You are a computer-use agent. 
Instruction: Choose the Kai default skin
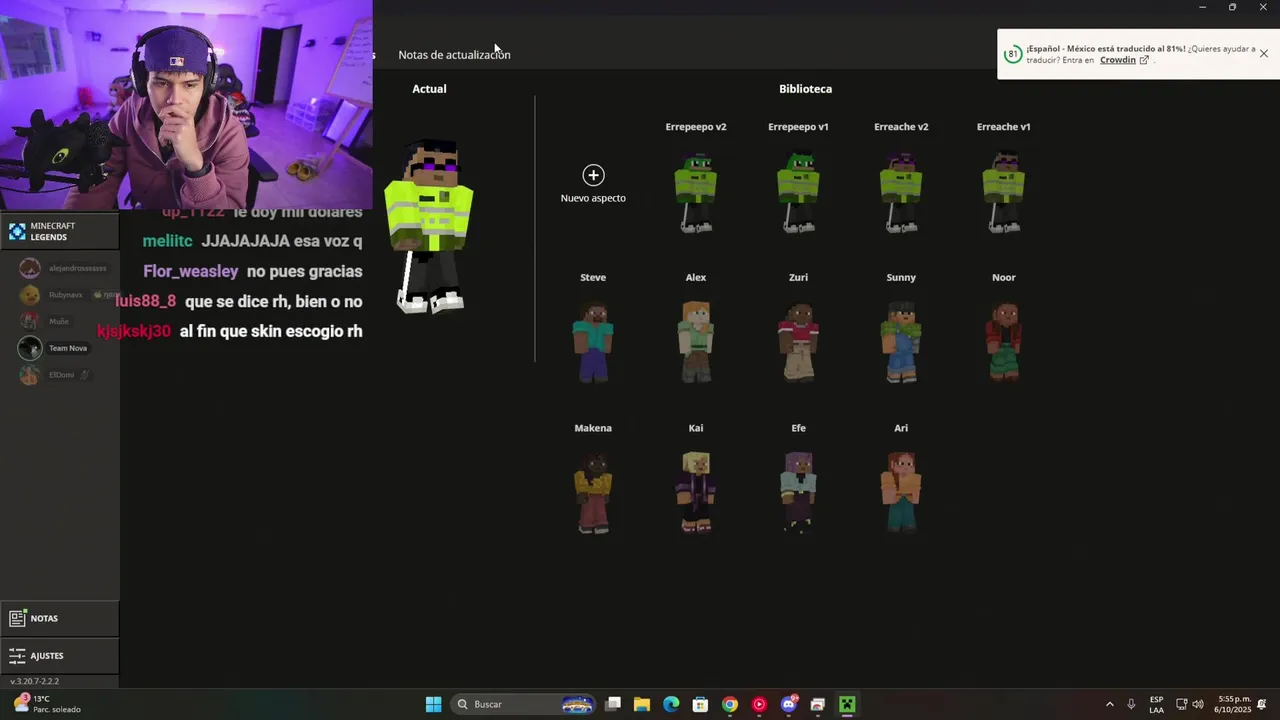(x=696, y=493)
